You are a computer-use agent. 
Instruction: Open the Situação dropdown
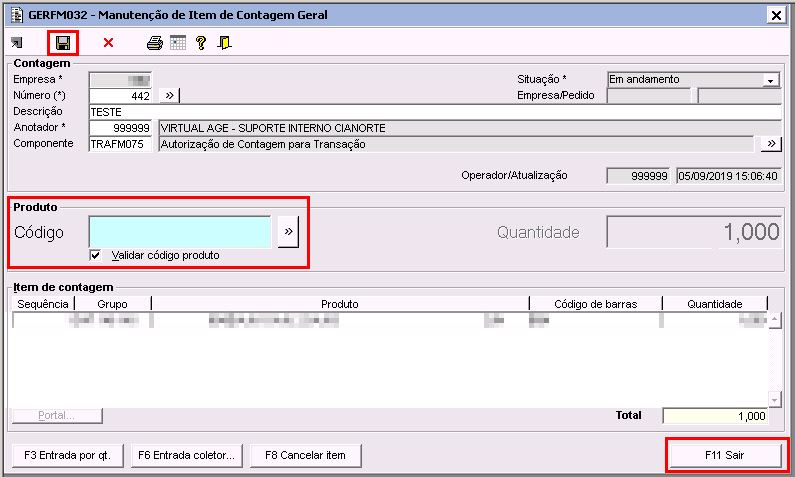pyautogui.click(x=771, y=80)
